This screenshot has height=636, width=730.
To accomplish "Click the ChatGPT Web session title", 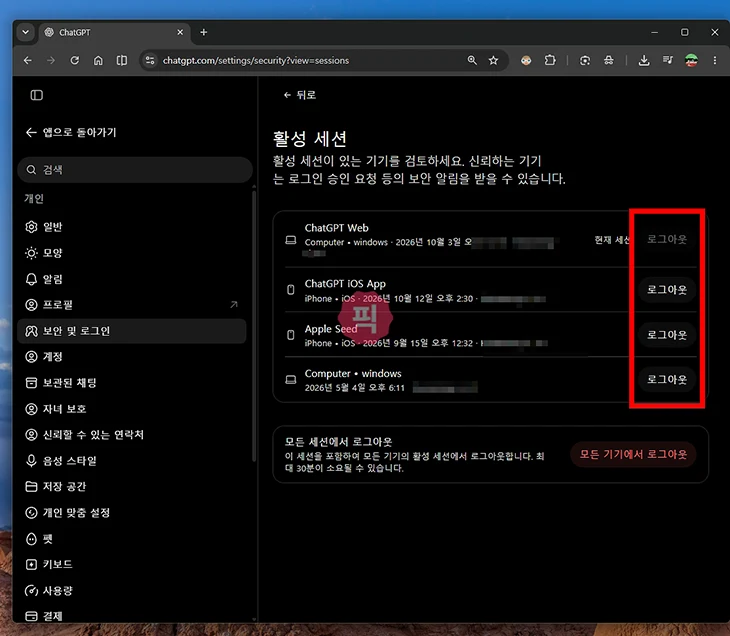I will (x=337, y=228).
